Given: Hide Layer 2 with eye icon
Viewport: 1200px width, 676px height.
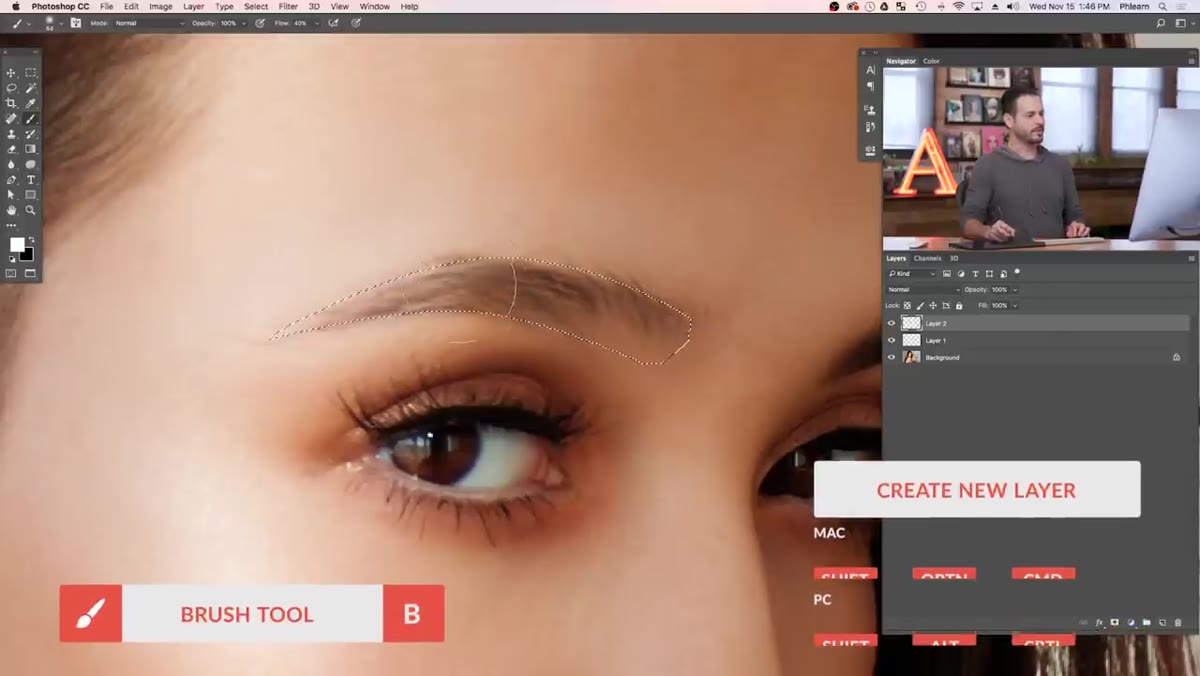Looking at the screenshot, I should pos(892,323).
